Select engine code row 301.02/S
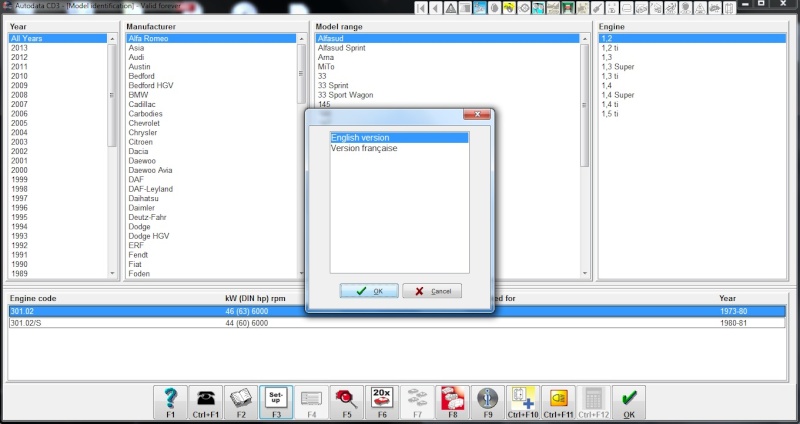800x424 pixels. [x=397, y=323]
